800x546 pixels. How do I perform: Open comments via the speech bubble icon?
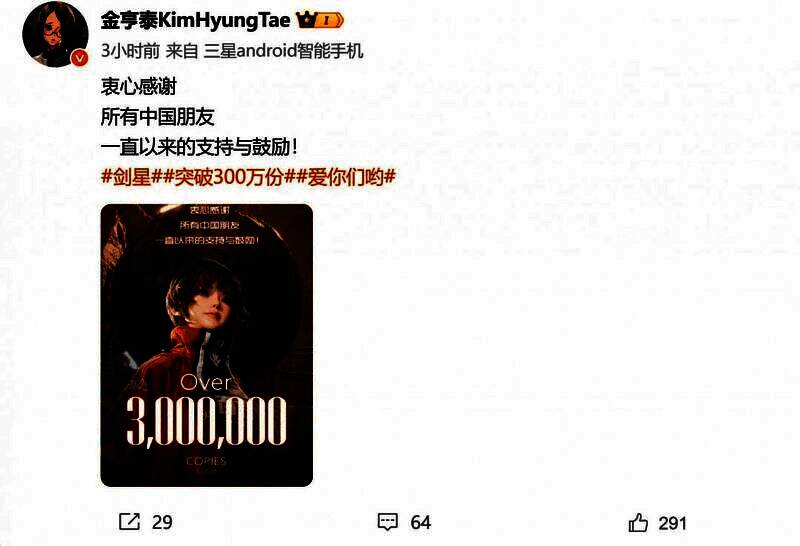pyautogui.click(x=387, y=522)
